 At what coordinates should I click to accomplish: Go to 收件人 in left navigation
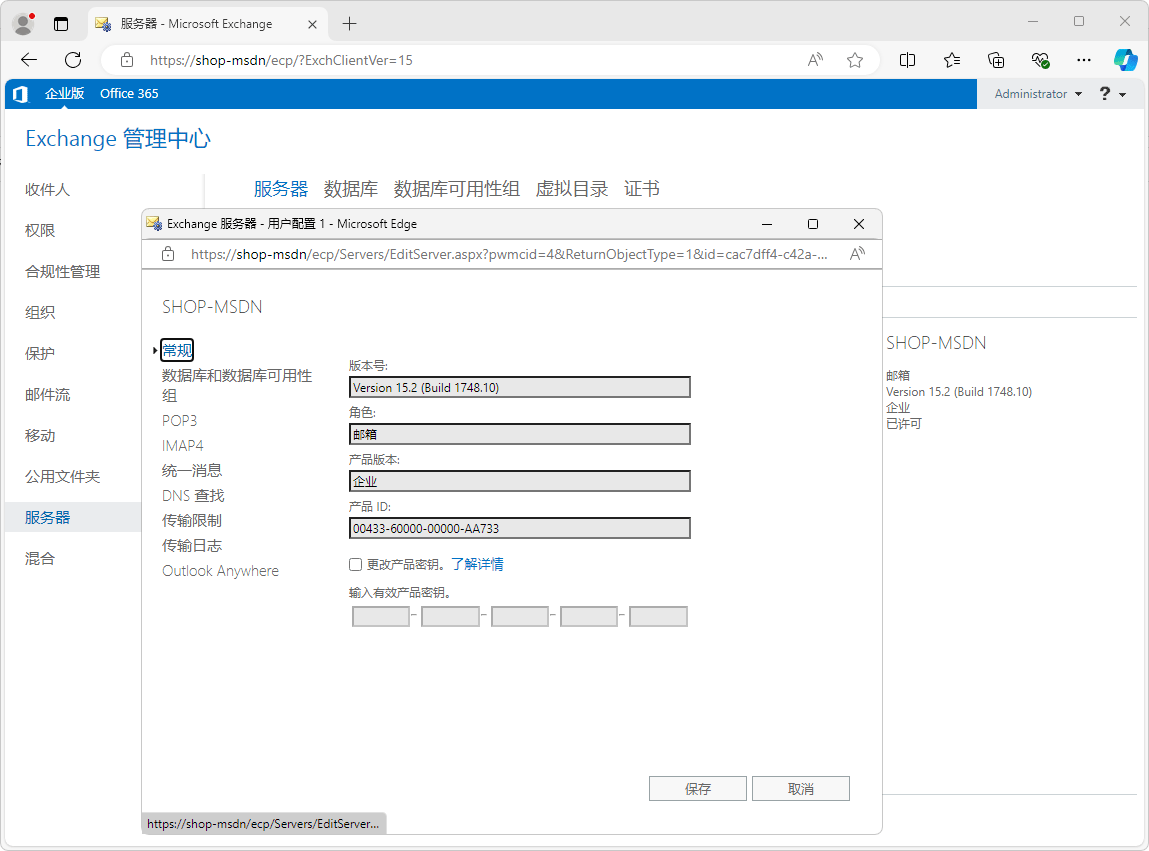pos(48,190)
